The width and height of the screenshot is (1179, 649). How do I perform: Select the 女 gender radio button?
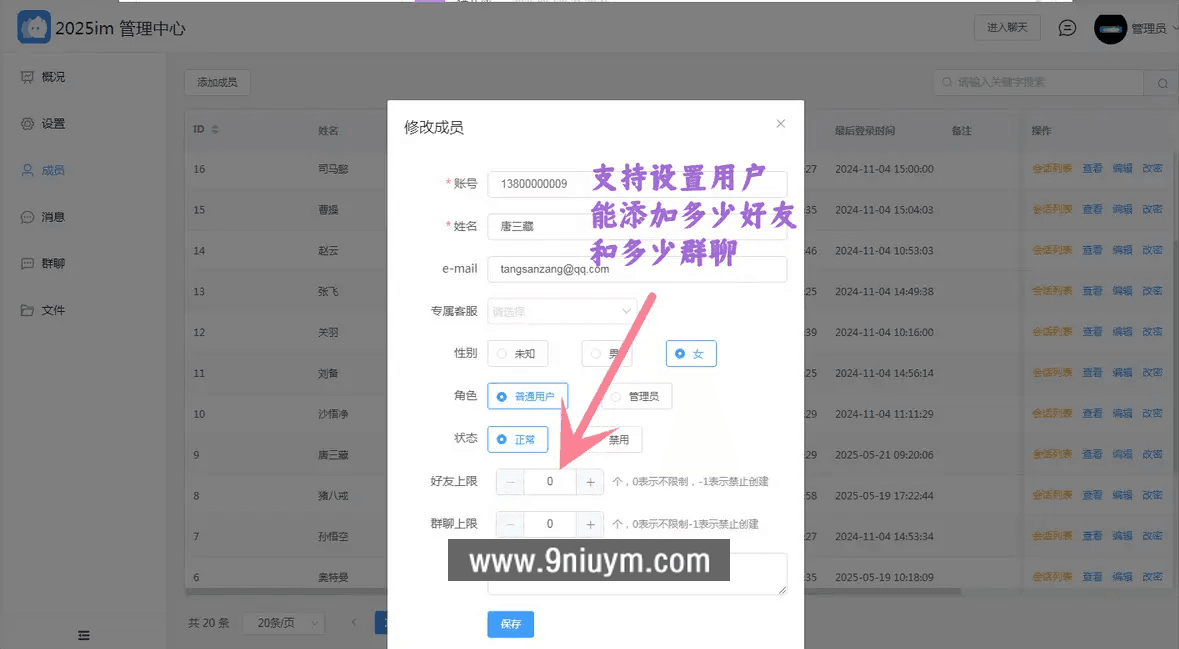point(691,353)
